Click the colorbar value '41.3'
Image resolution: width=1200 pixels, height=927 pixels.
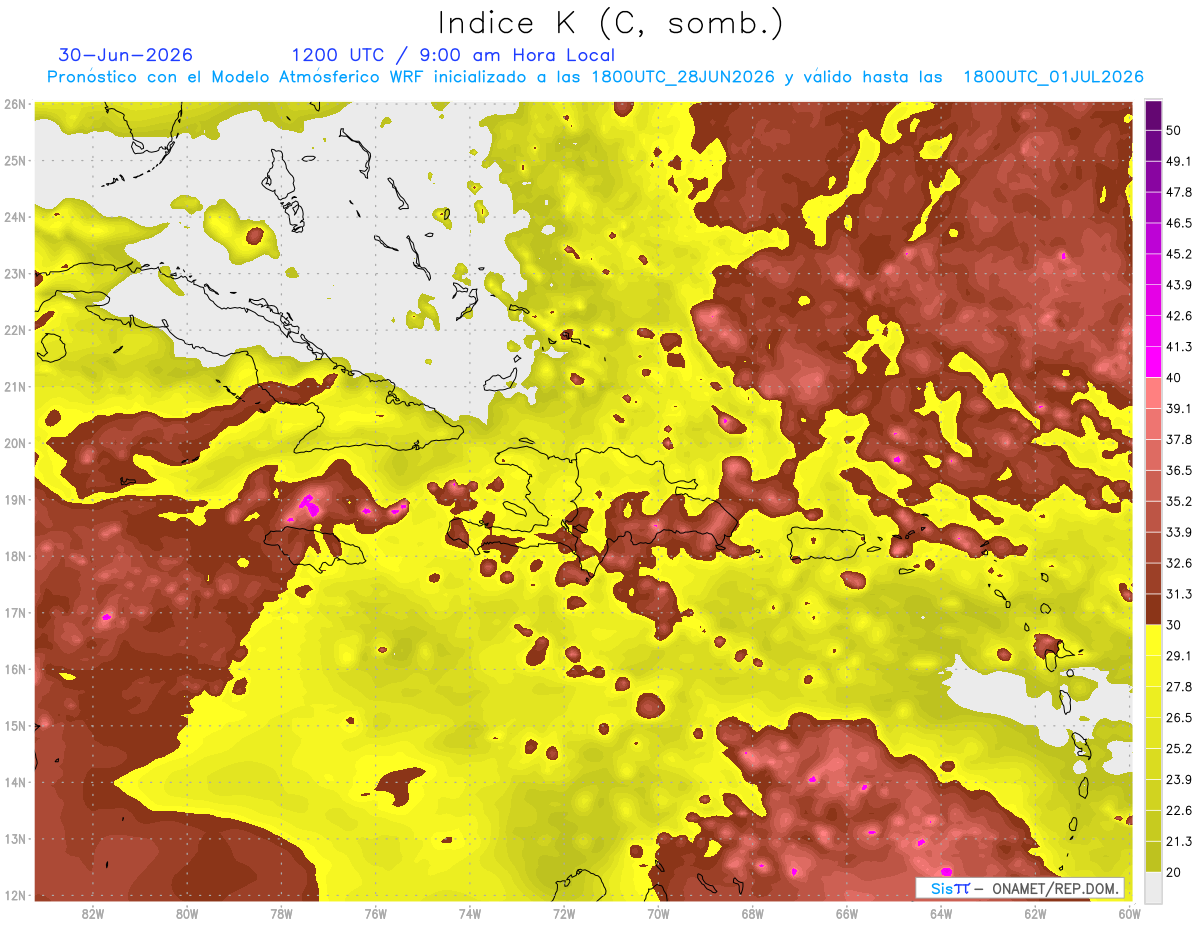[1179, 347]
